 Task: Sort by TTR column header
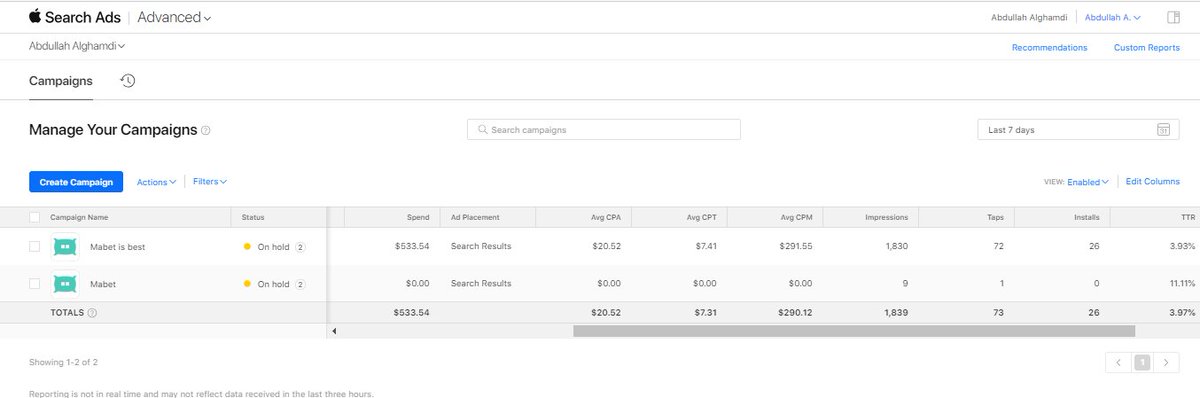pos(1188,217)
